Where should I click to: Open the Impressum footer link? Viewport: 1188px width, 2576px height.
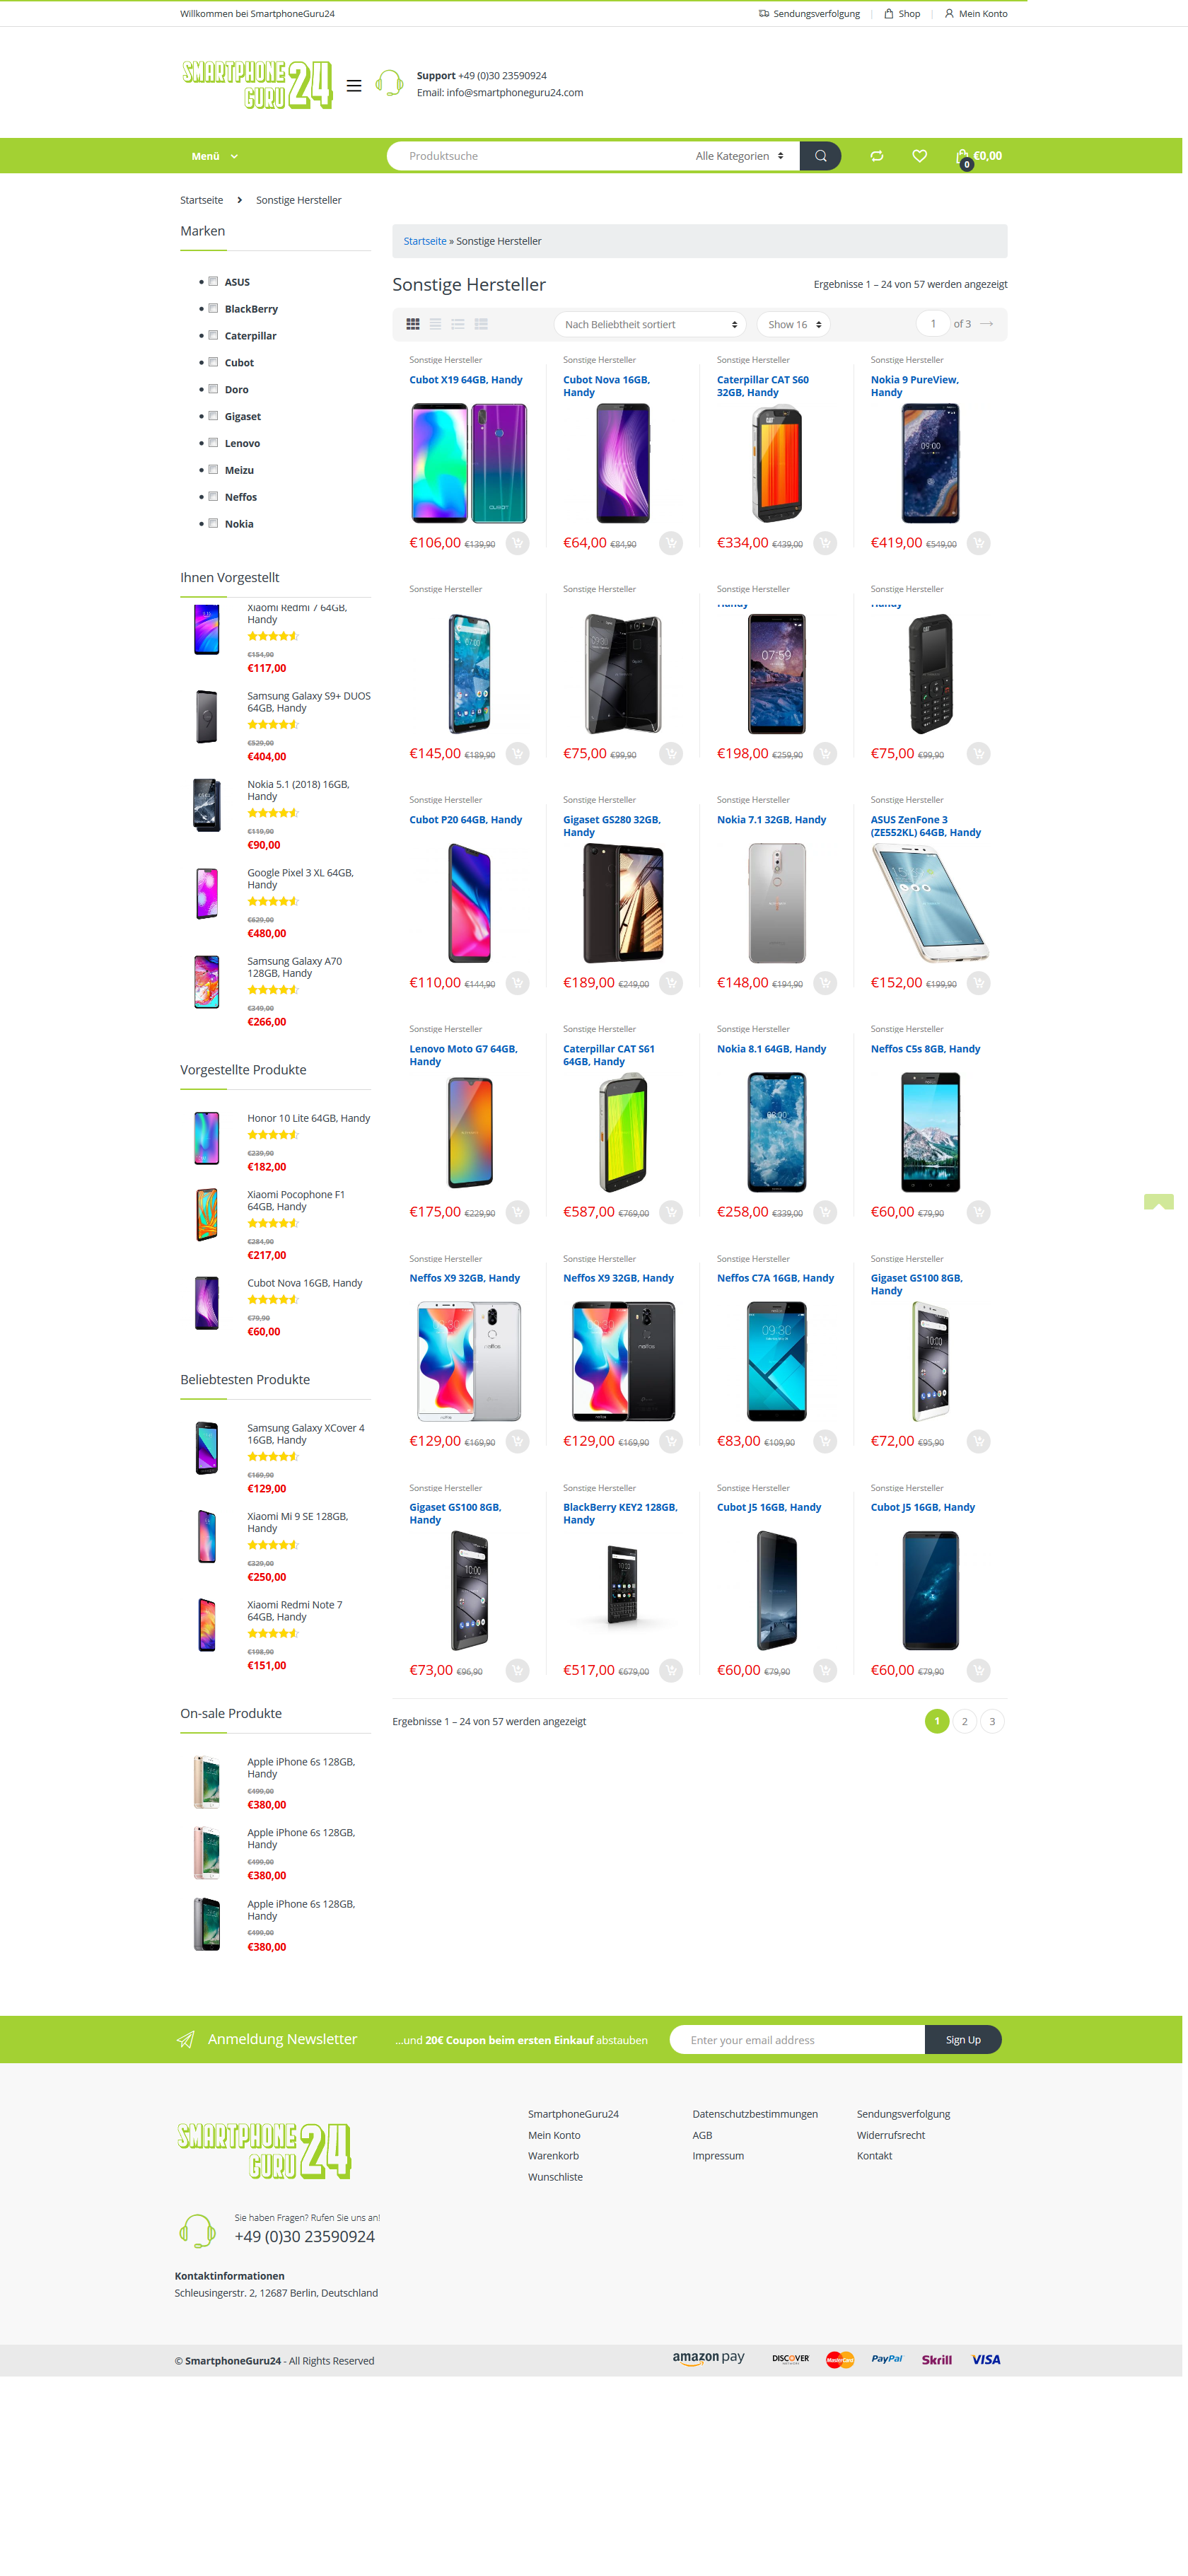click(718, 2156)
